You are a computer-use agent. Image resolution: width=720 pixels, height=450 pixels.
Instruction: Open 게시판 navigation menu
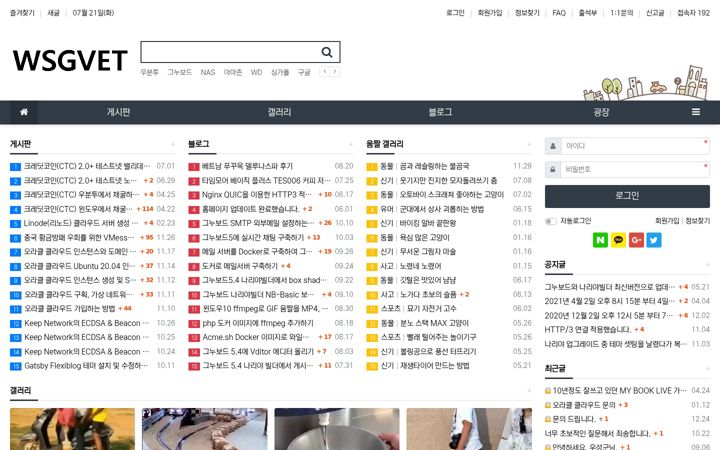click(x=118, y=112)
